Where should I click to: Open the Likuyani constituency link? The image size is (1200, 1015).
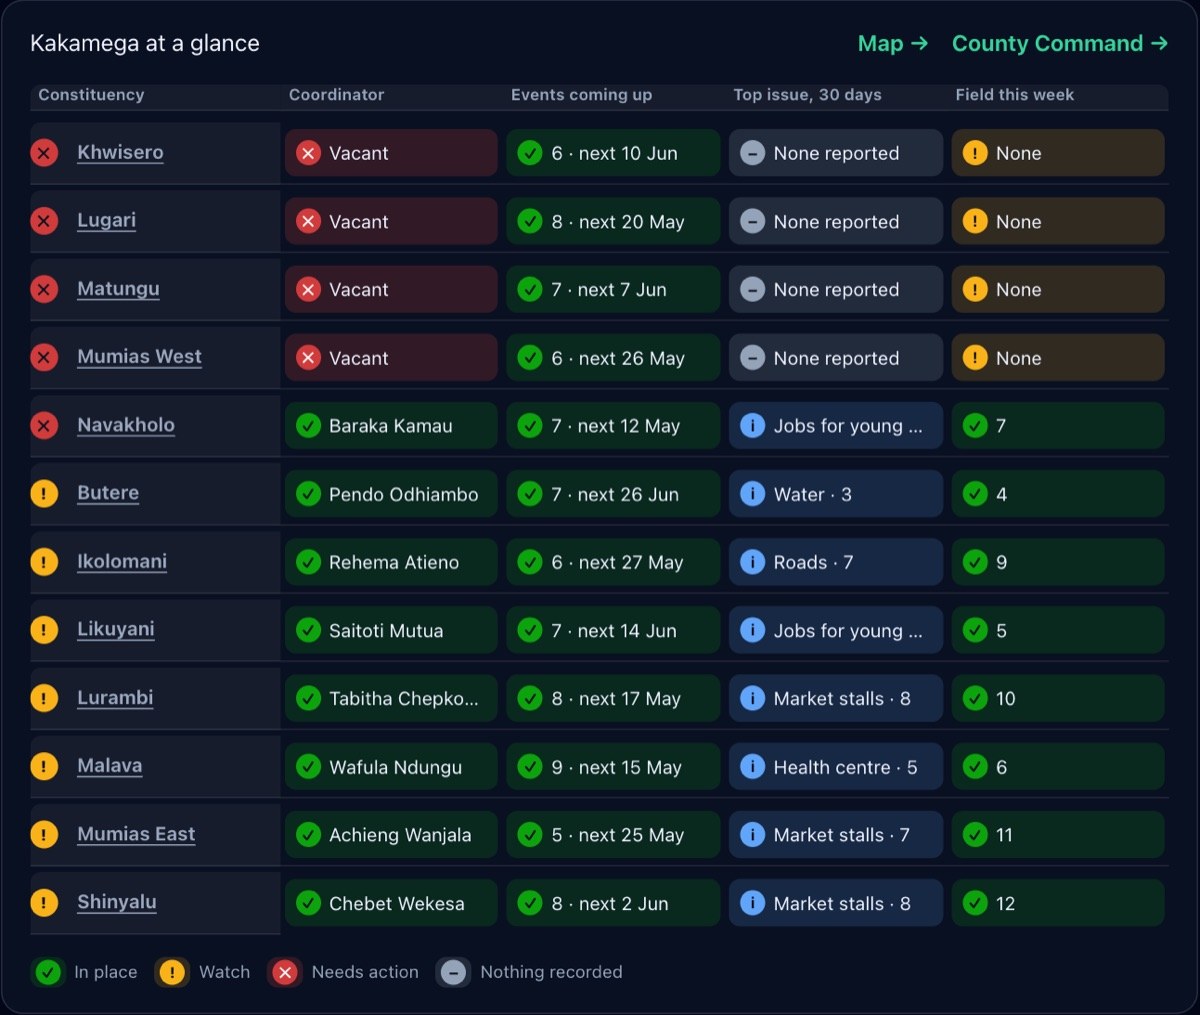pos(116,629)
